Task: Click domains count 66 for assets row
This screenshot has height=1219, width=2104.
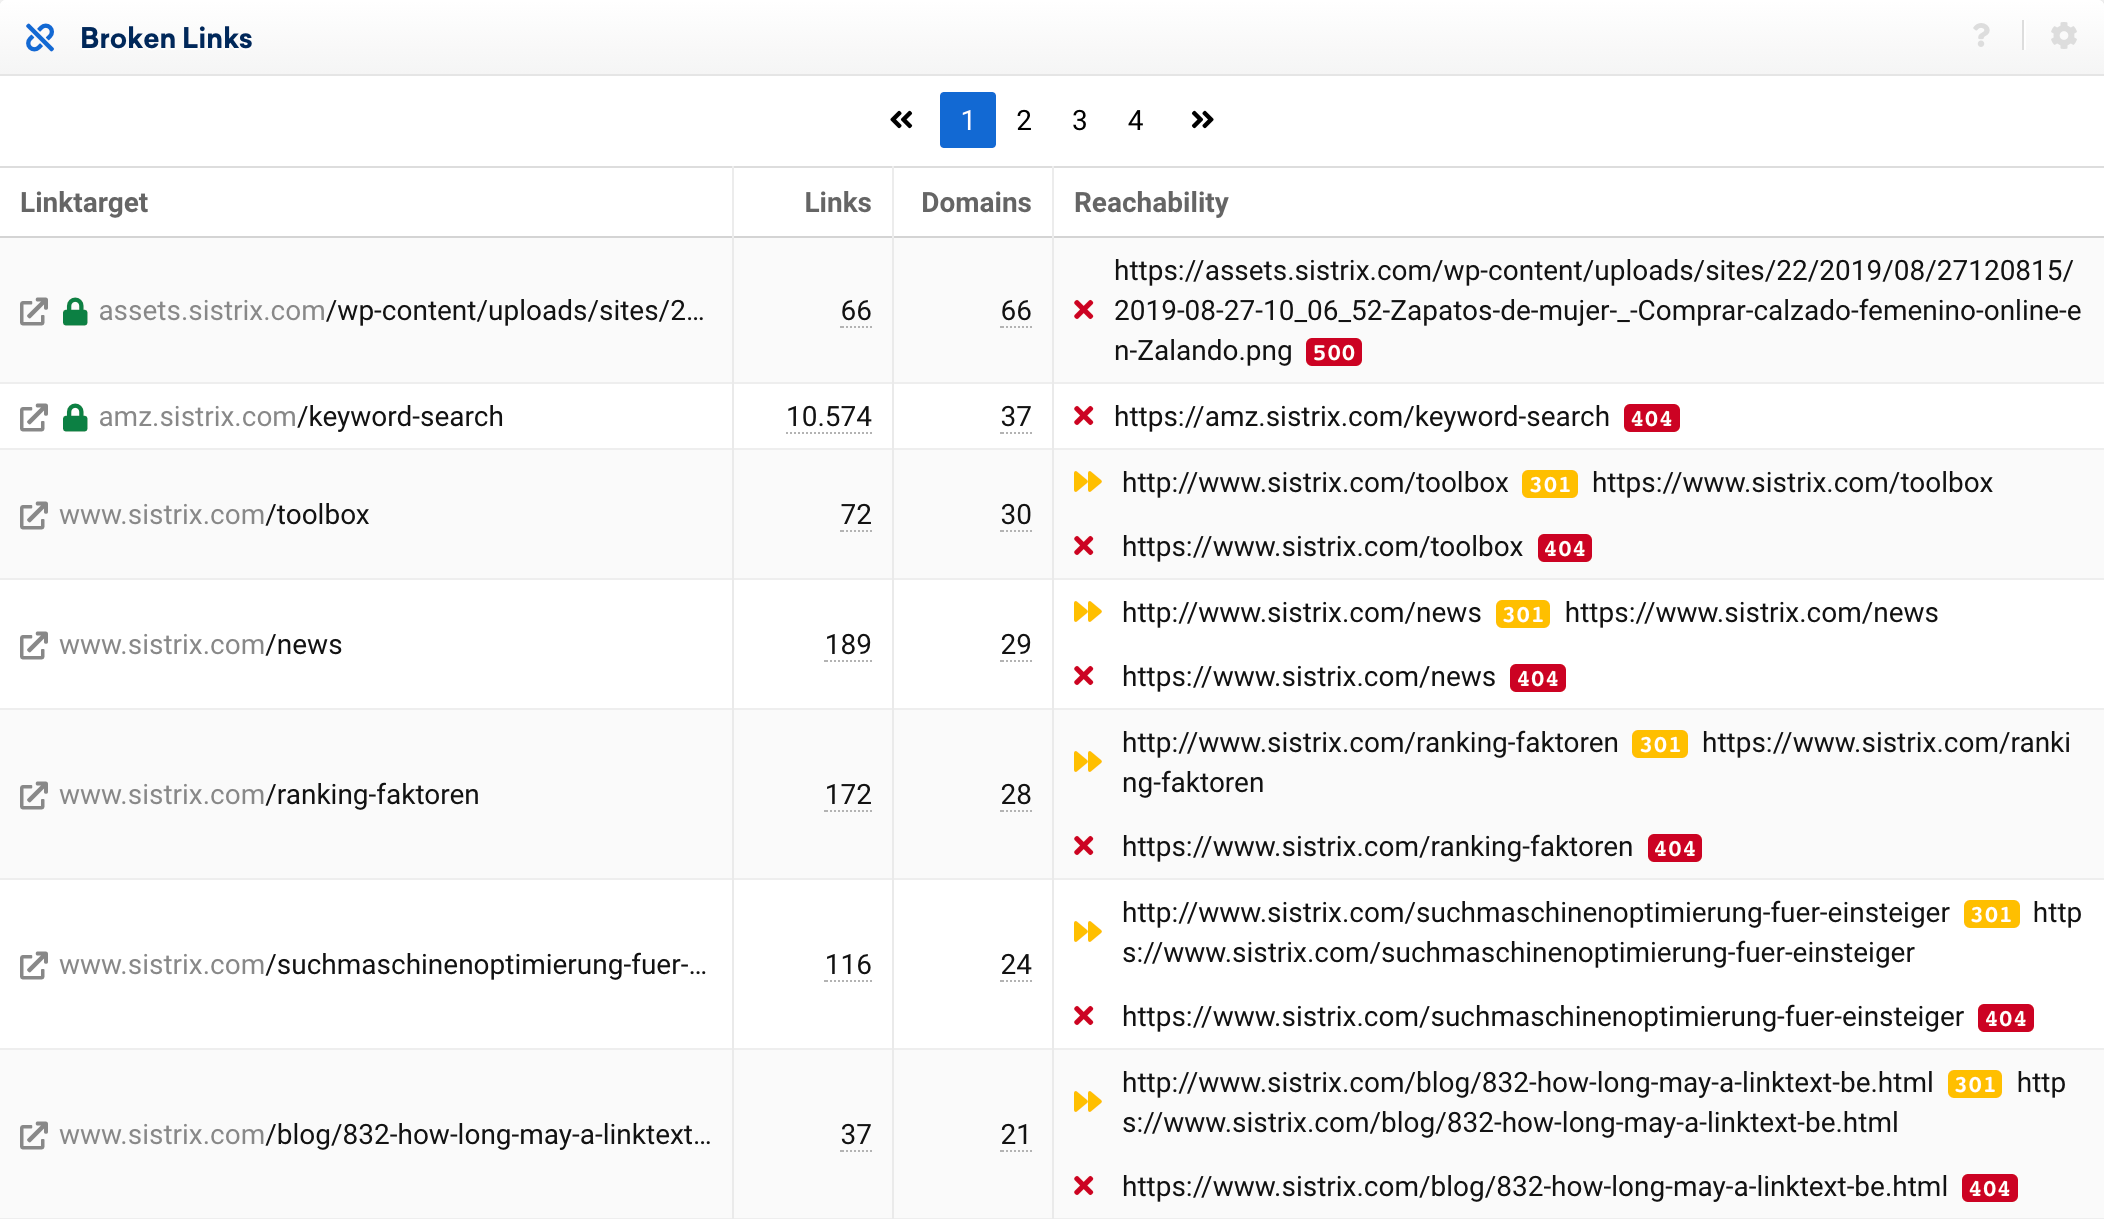Action: click(x=1016, y=311)
